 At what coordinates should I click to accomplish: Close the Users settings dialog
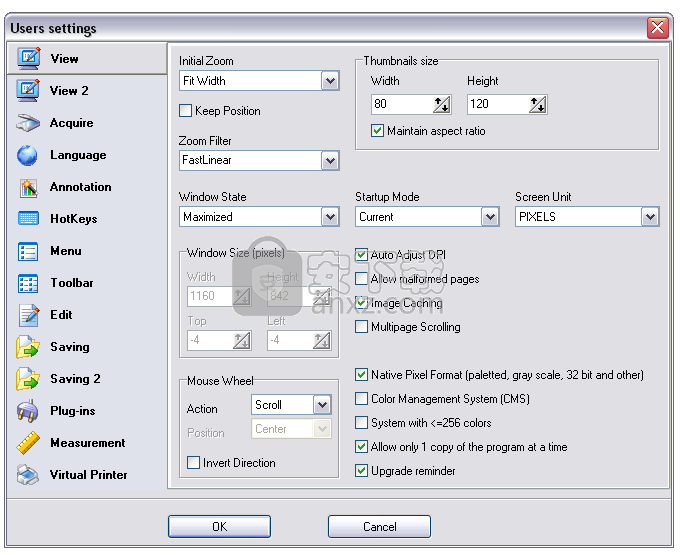[x=657, y=28]
